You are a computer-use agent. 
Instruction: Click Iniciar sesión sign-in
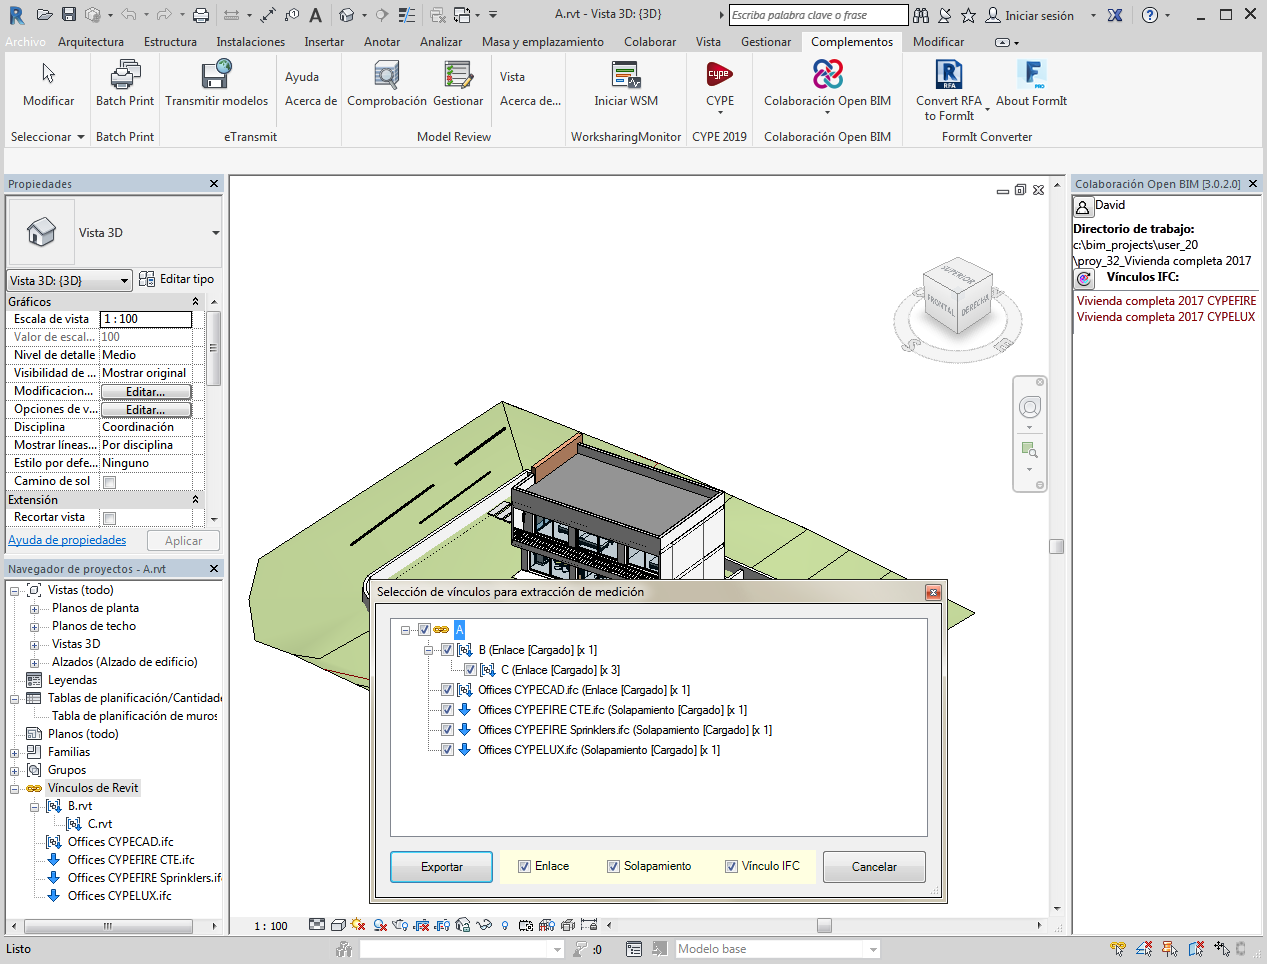1029,15
